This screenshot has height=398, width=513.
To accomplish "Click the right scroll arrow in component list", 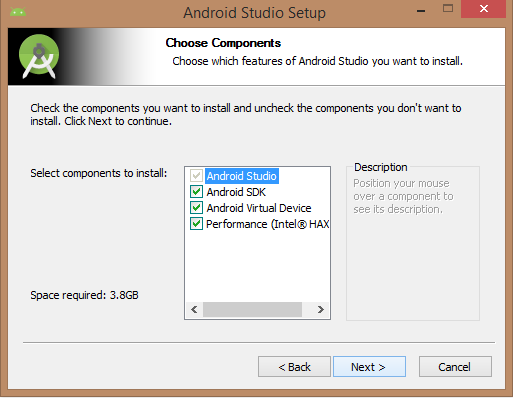I will pyautogui.click(x=321, y=310).
